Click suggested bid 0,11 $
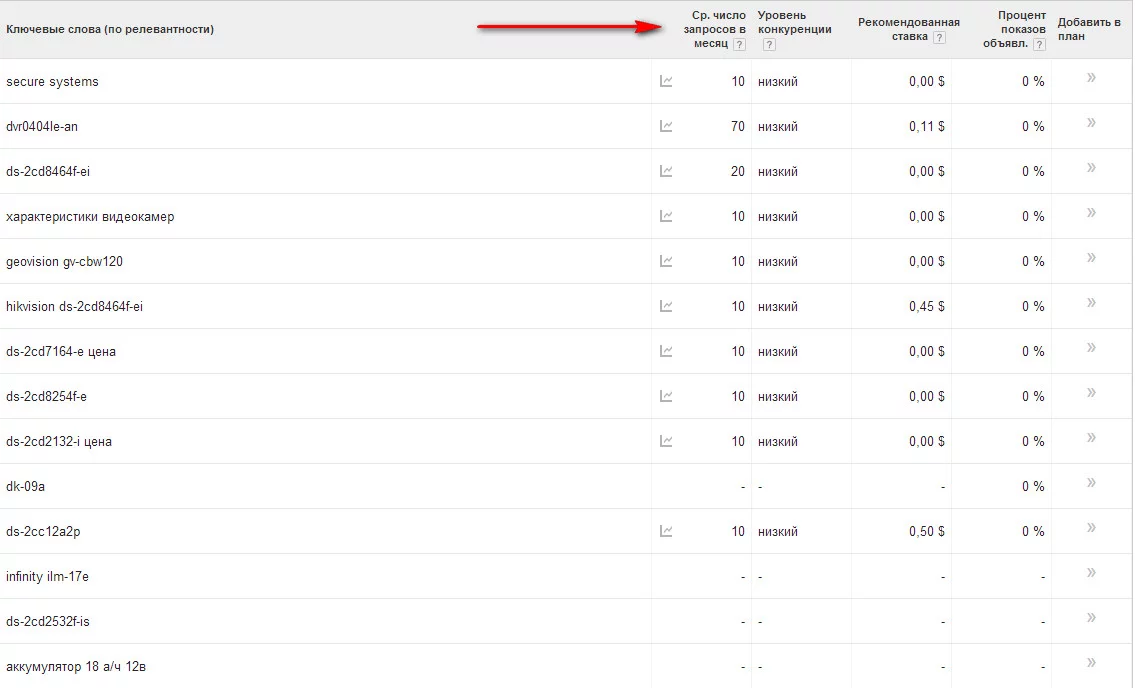This screenshot has width=1135, height=688. 927,126
